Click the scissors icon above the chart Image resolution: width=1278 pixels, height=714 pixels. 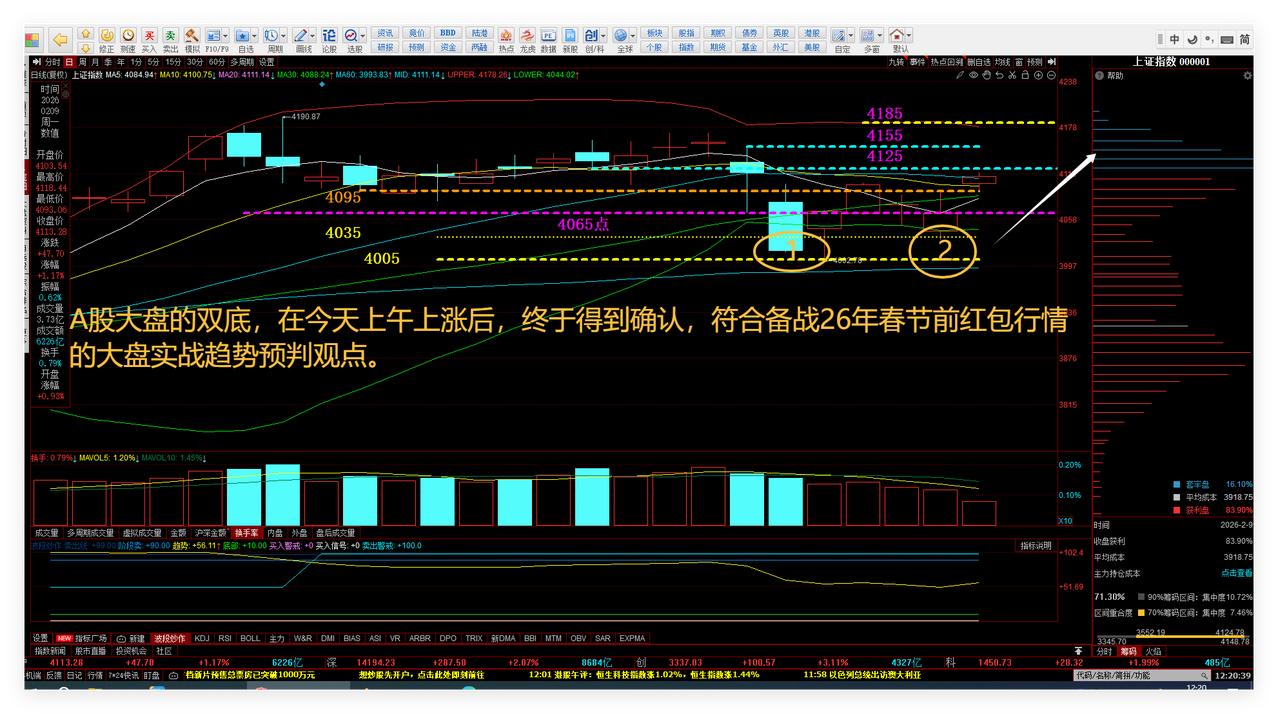(1012, 75)
